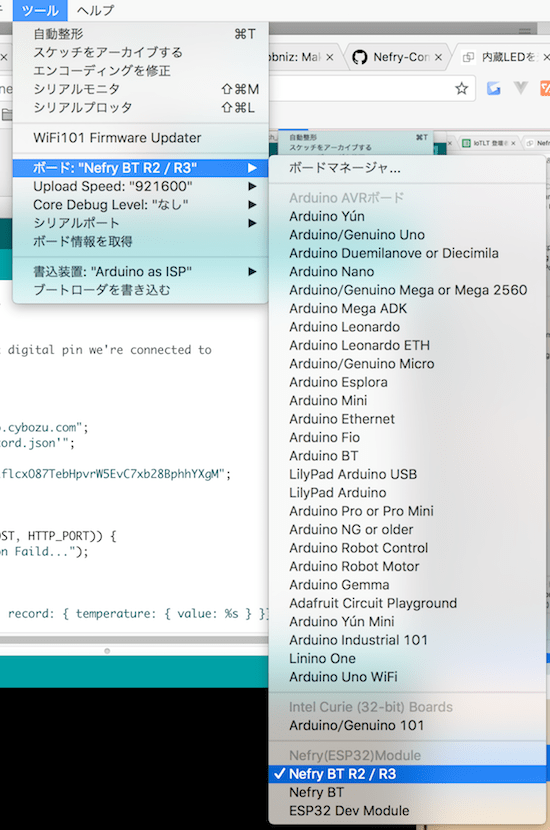
Task: Click the blue browser extension icon
Action: pyautogui.click(x=493, y=88)
